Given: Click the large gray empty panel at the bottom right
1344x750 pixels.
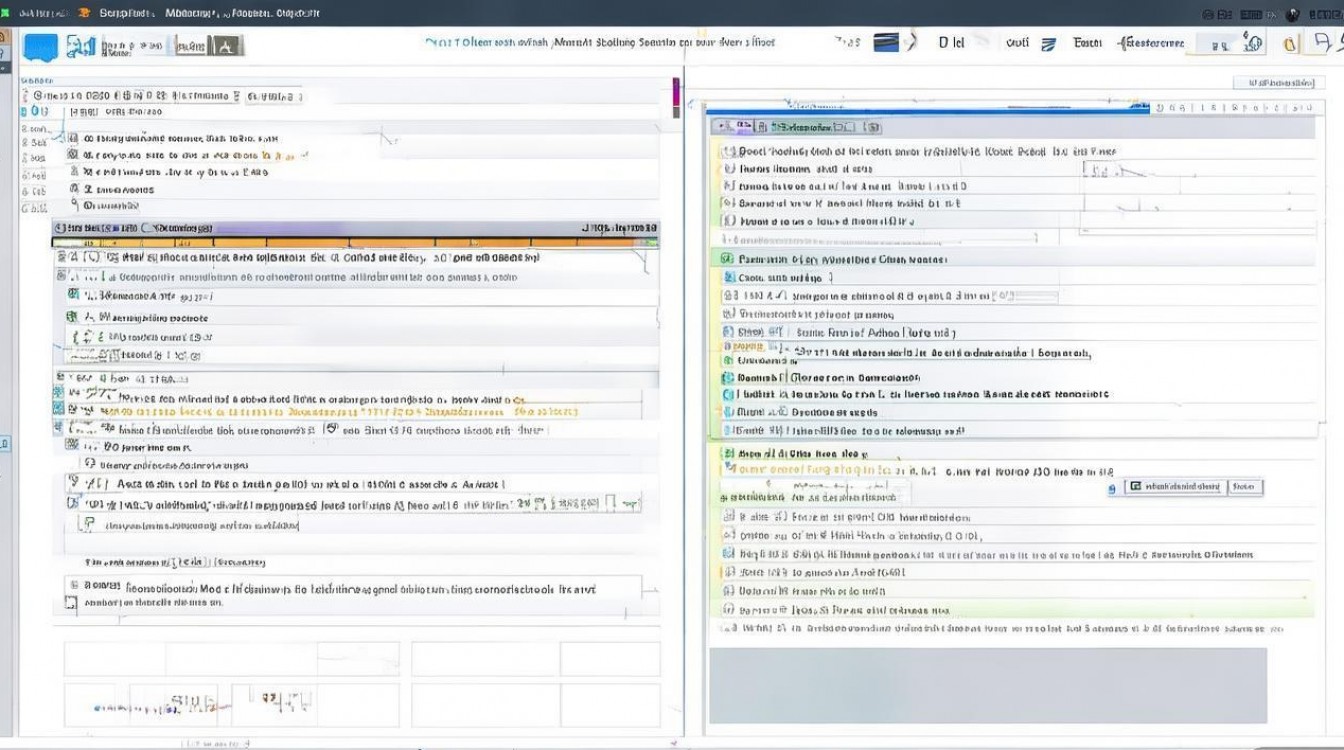Looking at the screenshot, I should click(988, 685).
